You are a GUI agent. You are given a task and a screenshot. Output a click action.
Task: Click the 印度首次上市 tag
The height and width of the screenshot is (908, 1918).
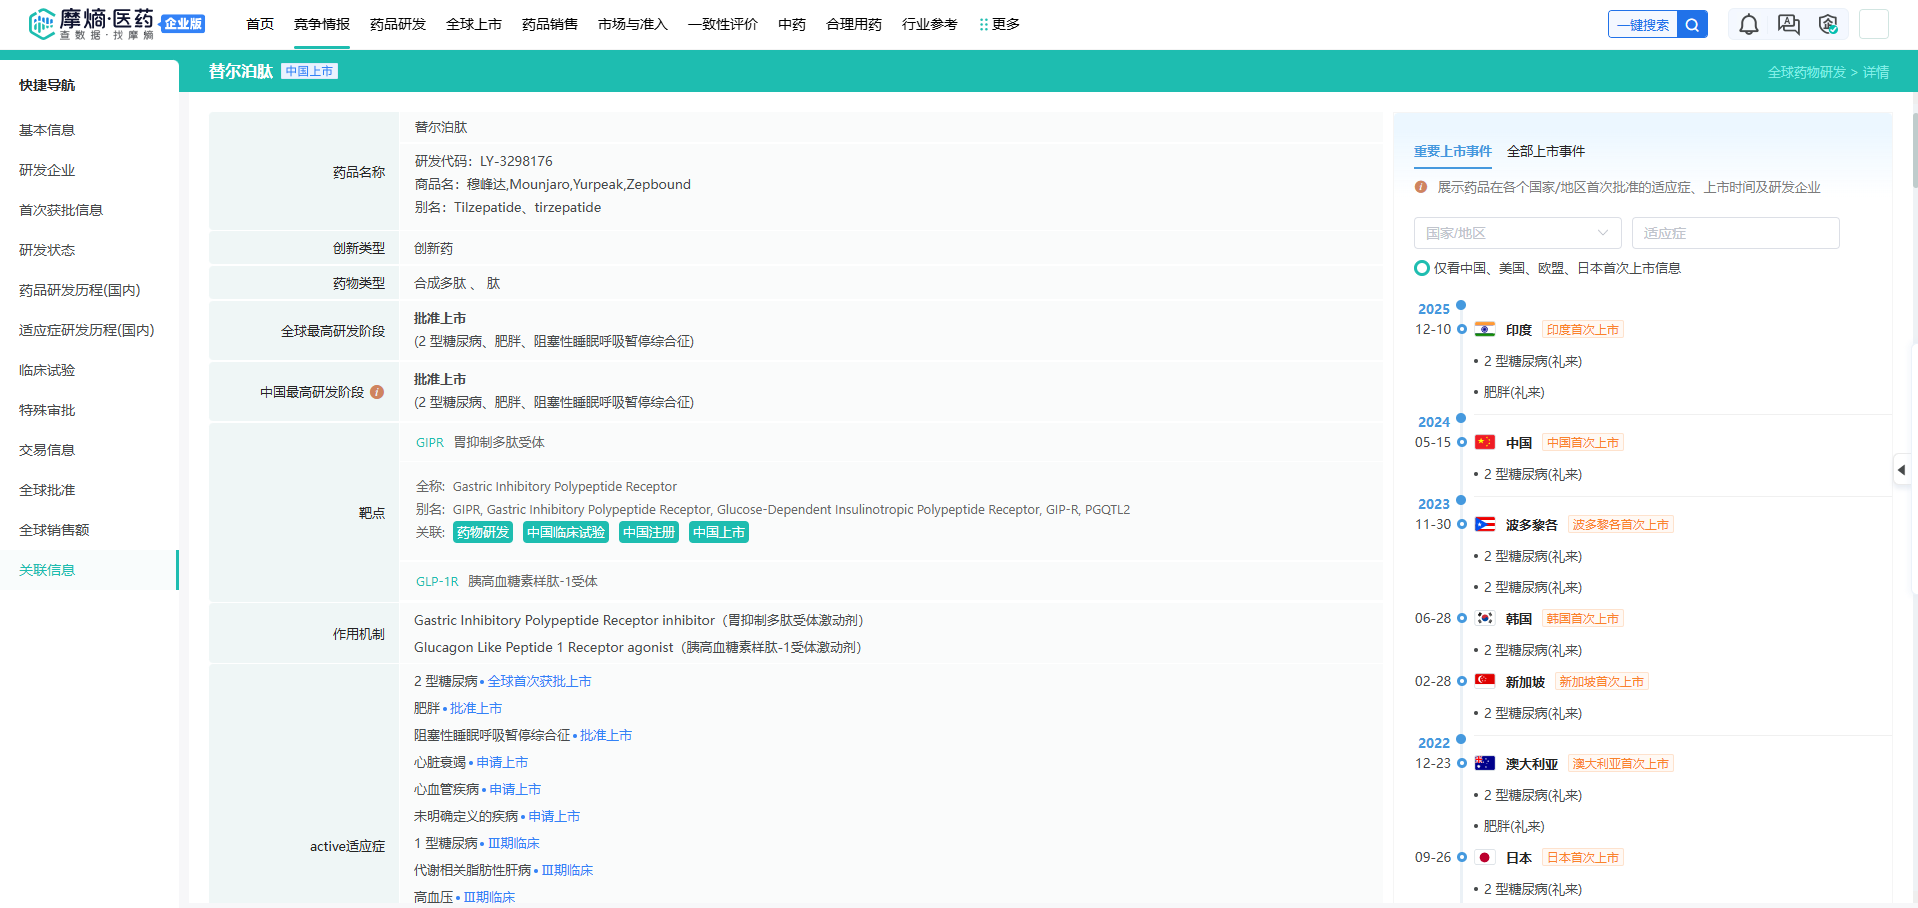click(1583, 329)
